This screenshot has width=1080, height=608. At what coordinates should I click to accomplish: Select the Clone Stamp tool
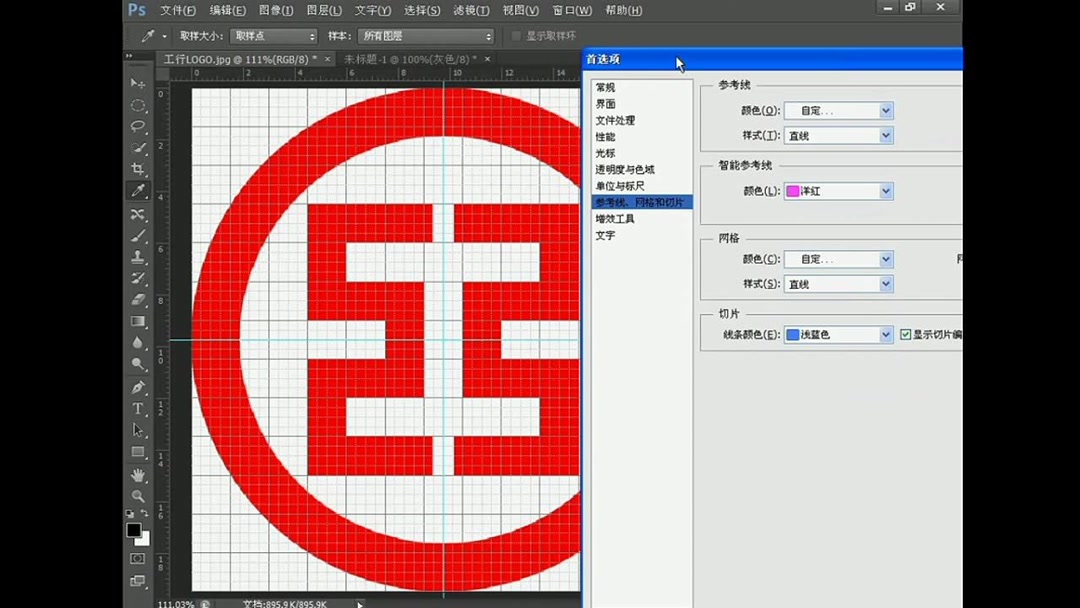tap(138, 256)
